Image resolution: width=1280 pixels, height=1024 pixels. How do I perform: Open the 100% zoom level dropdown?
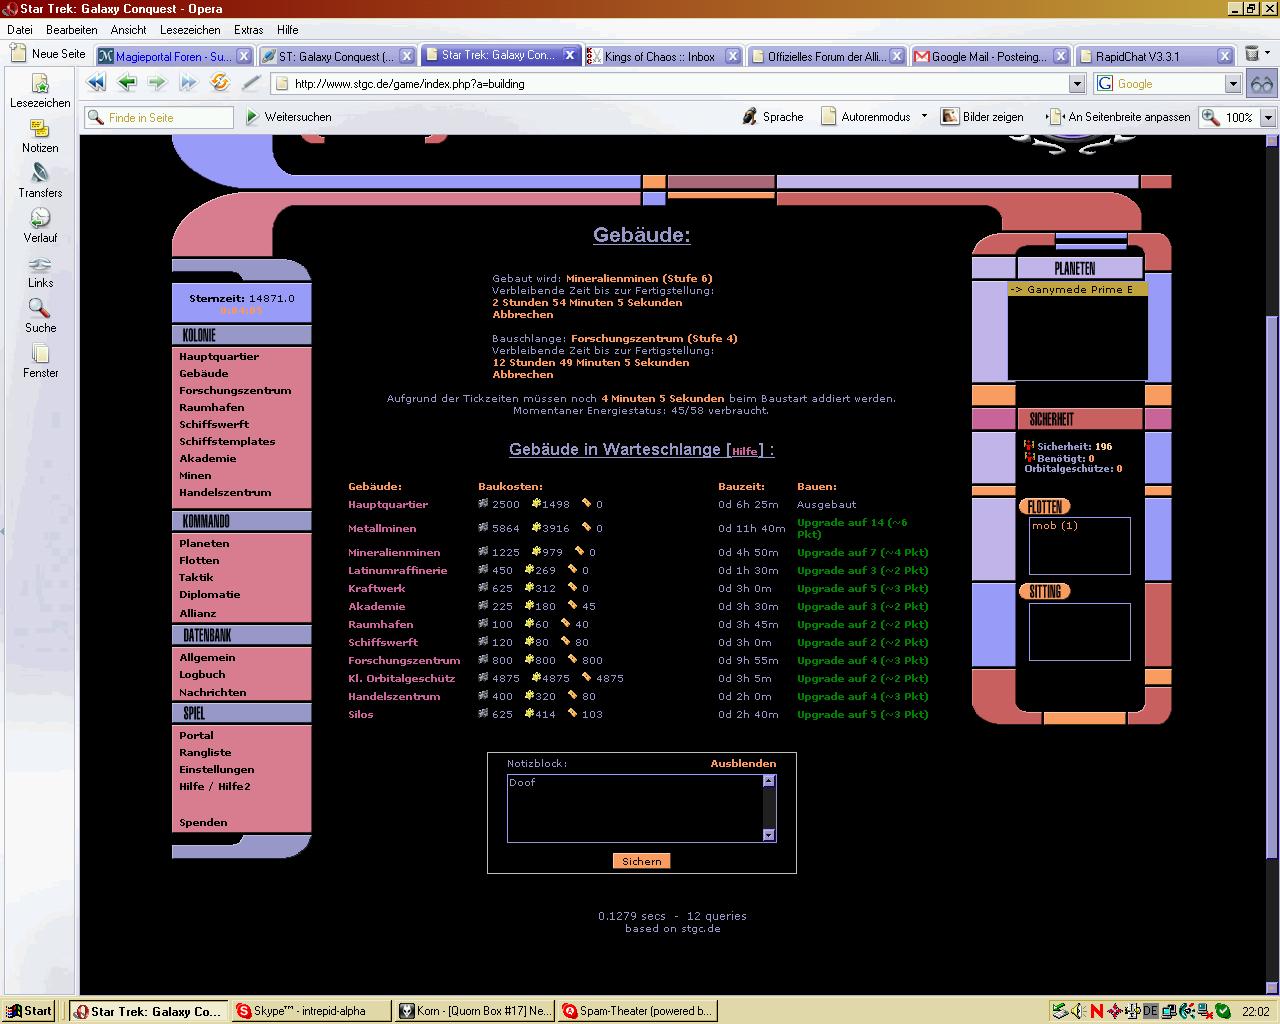1268,117
